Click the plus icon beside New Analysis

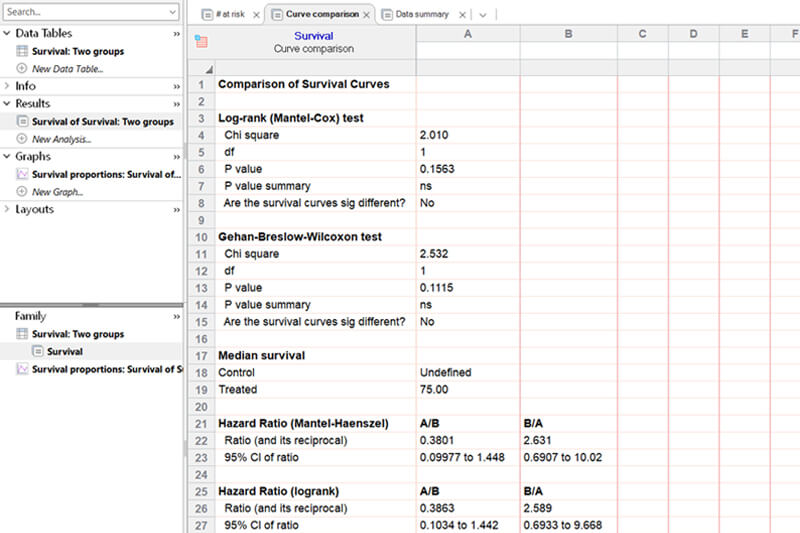coord(22,139)
